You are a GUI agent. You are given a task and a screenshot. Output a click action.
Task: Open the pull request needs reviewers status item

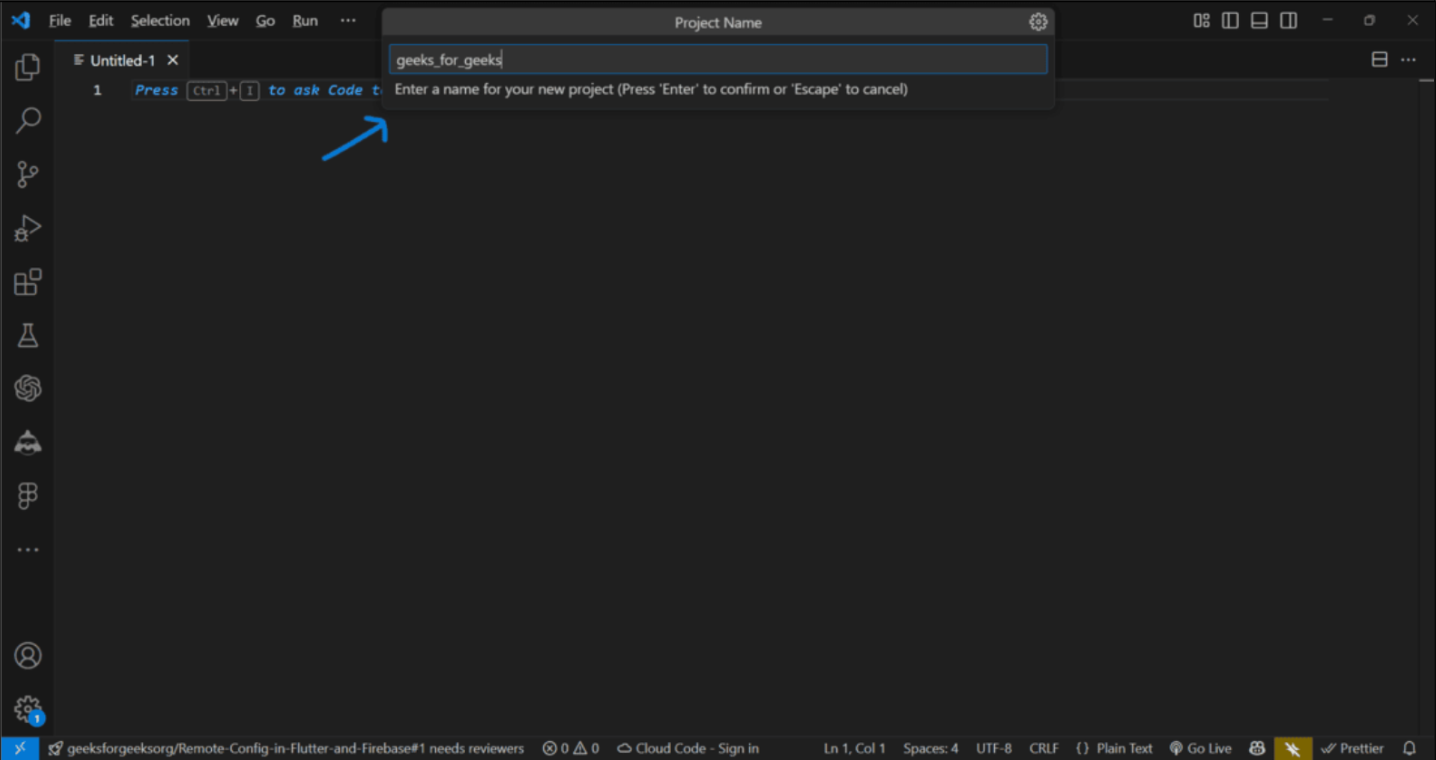tap(286, 748)
